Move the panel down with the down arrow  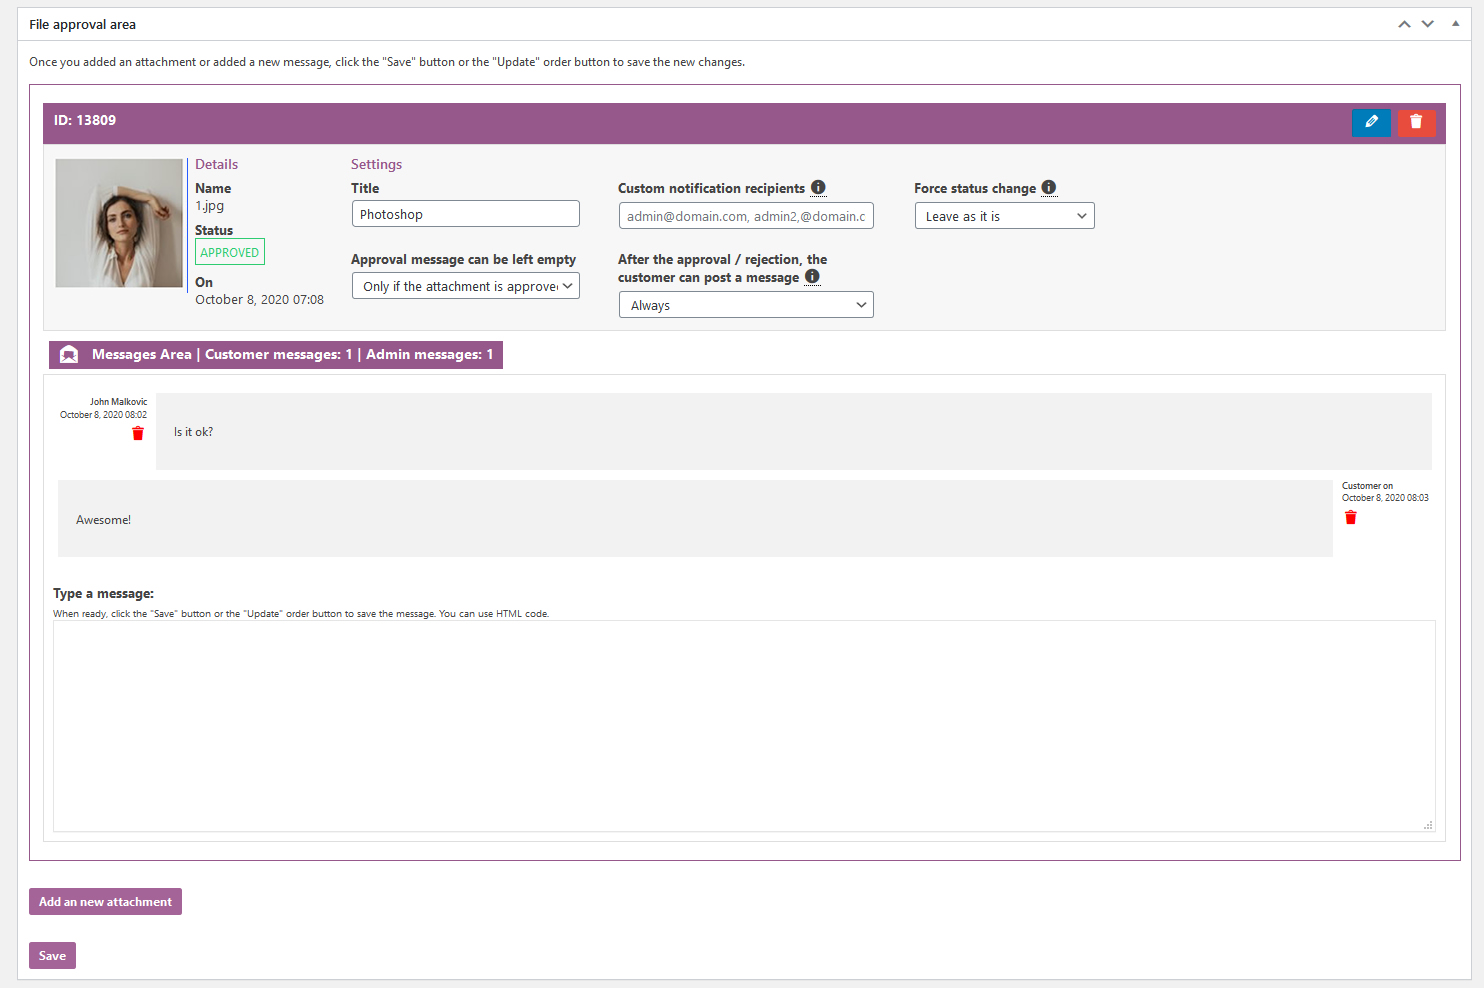tap(1428, 24)
